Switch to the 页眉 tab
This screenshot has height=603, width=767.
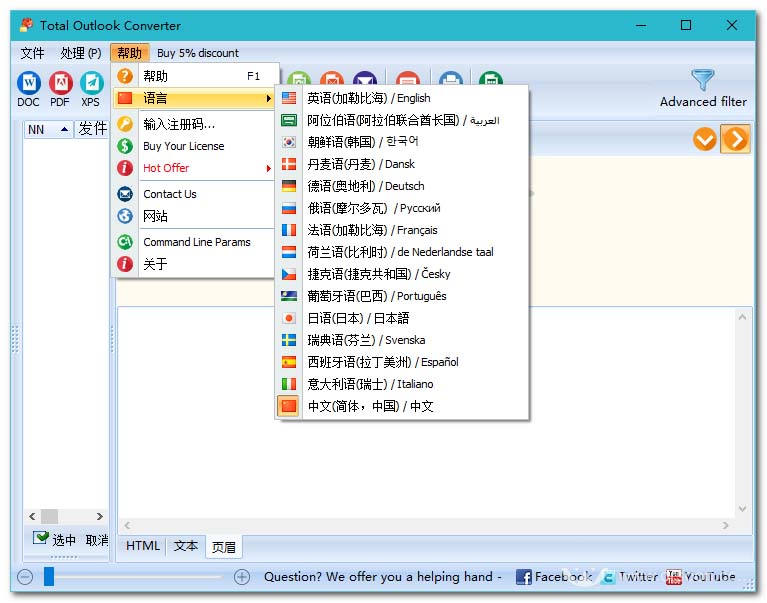click(224, 547)
